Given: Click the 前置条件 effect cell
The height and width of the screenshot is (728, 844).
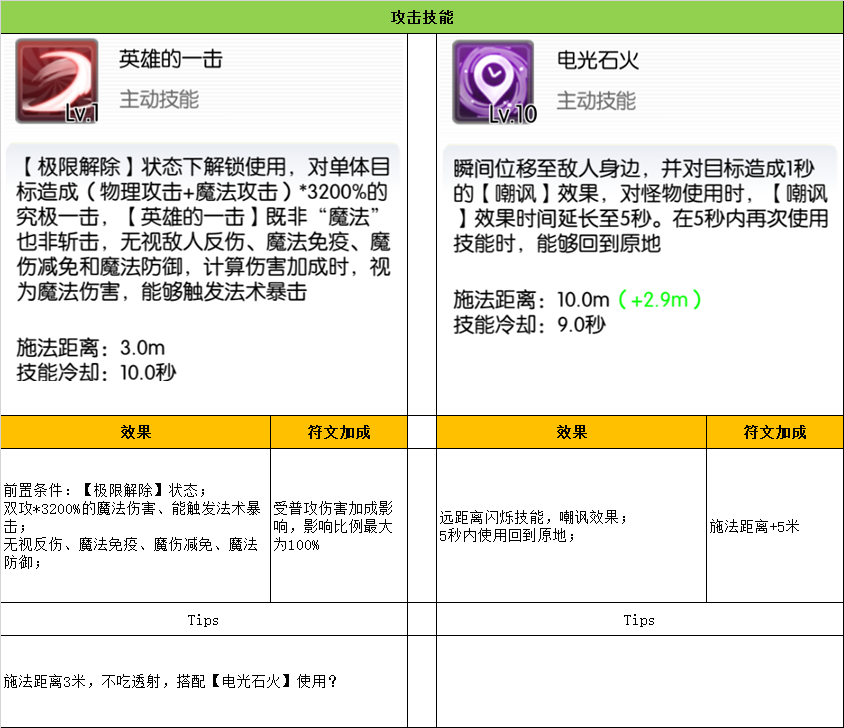Looking at the screenshot, I should point(136,526).
